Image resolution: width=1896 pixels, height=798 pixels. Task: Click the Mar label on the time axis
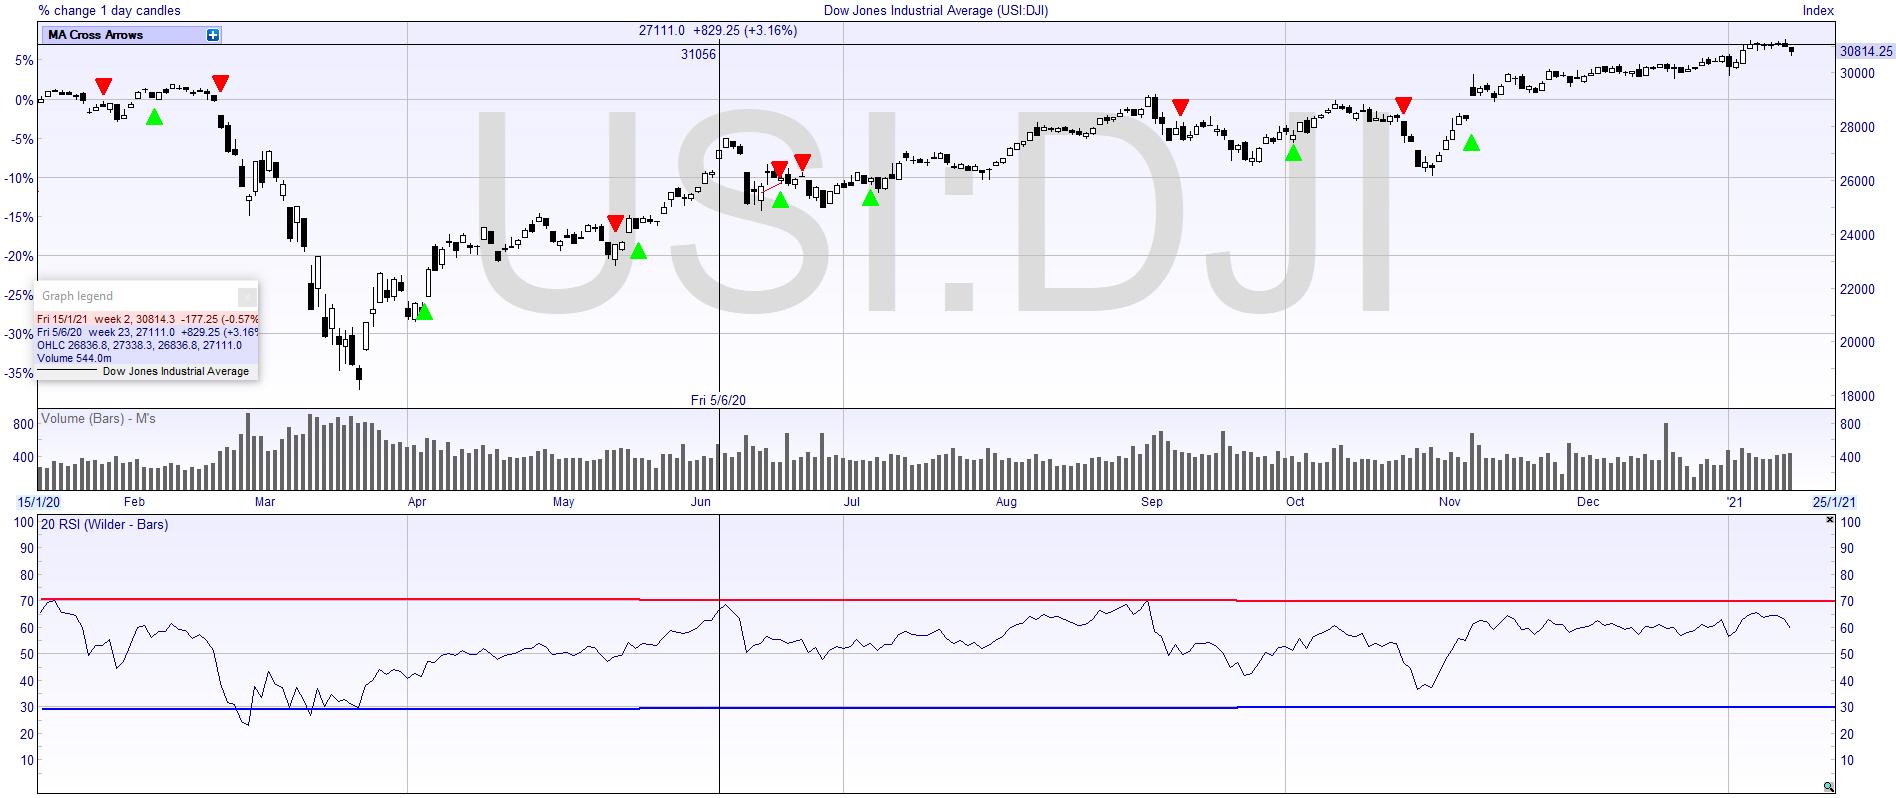coord(265,502)
